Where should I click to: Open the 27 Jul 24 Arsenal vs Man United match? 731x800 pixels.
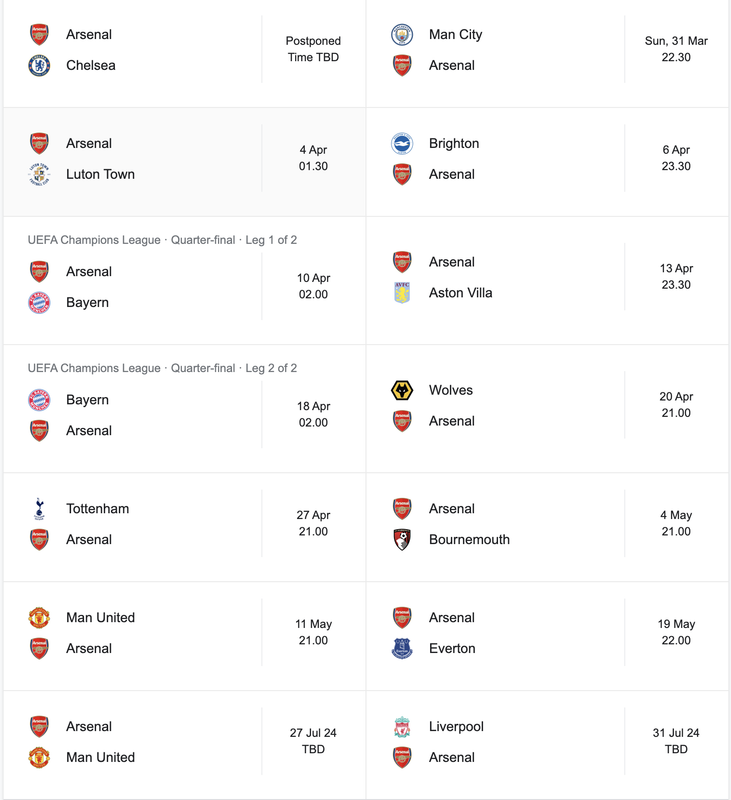pyautogui.click(x=185, y=741)
